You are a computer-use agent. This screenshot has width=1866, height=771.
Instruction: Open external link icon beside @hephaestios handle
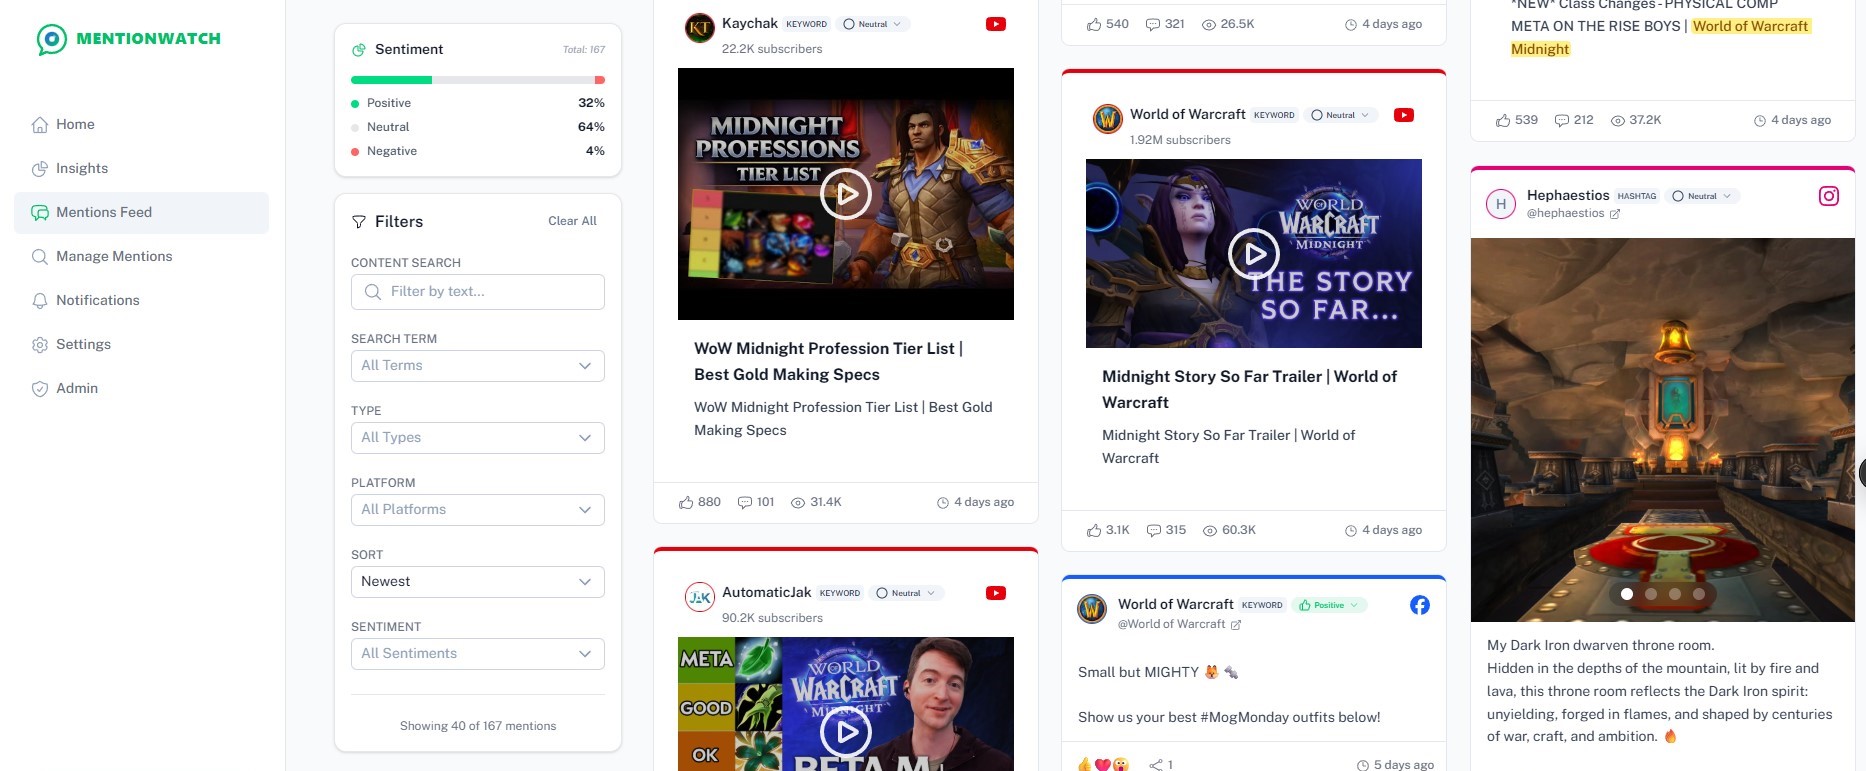pyautogui.click(x=1615, y=214)
